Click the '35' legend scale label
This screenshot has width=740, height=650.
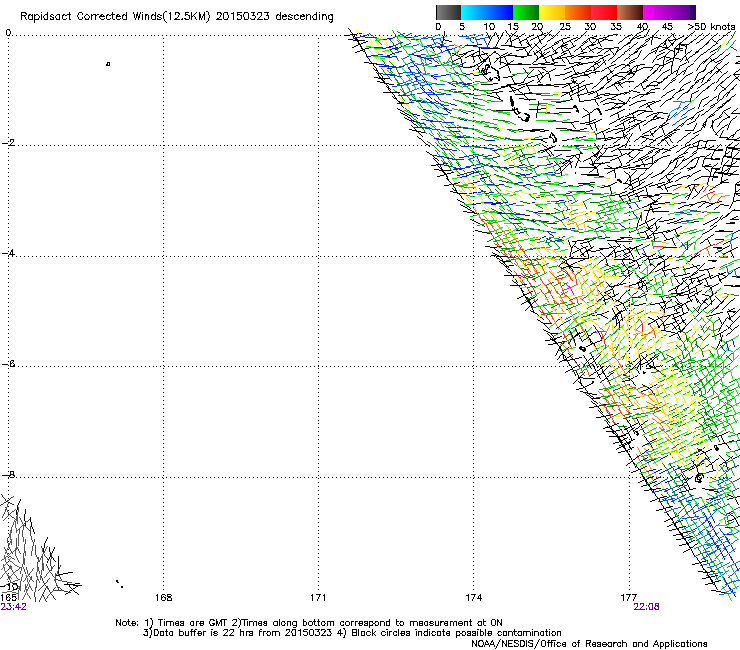click(616, 27)
